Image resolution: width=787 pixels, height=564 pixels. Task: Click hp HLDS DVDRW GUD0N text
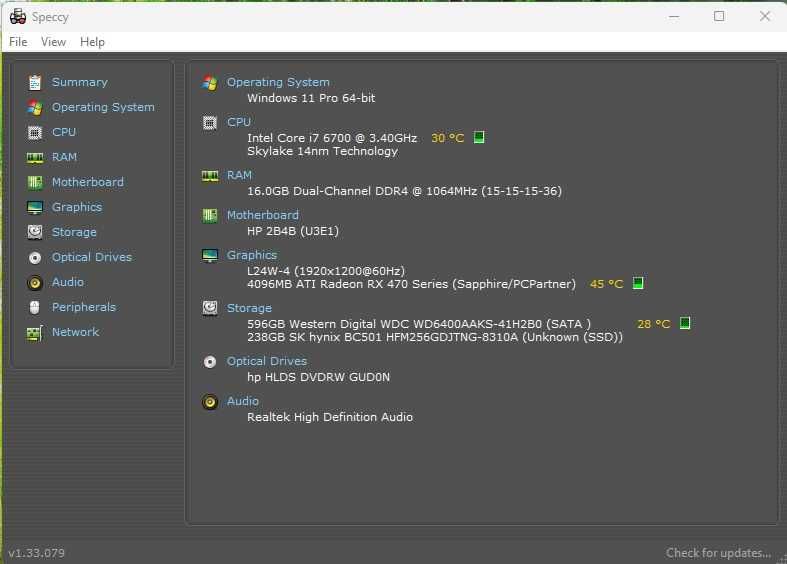coord(318,377)
